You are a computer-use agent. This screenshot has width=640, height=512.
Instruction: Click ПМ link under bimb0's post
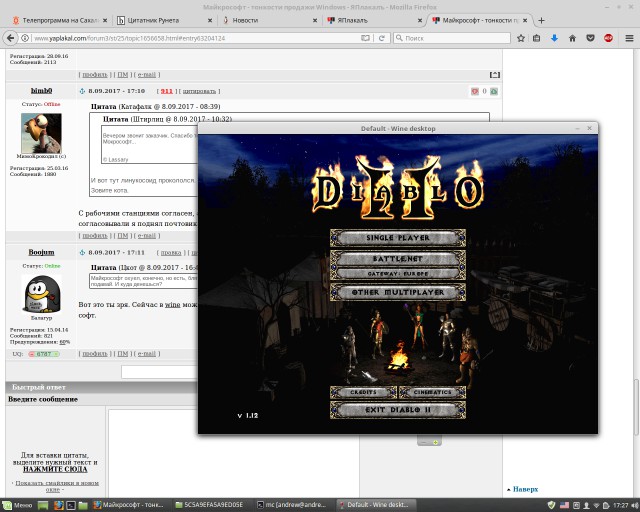pyautogui.click(x=122, y=236)
